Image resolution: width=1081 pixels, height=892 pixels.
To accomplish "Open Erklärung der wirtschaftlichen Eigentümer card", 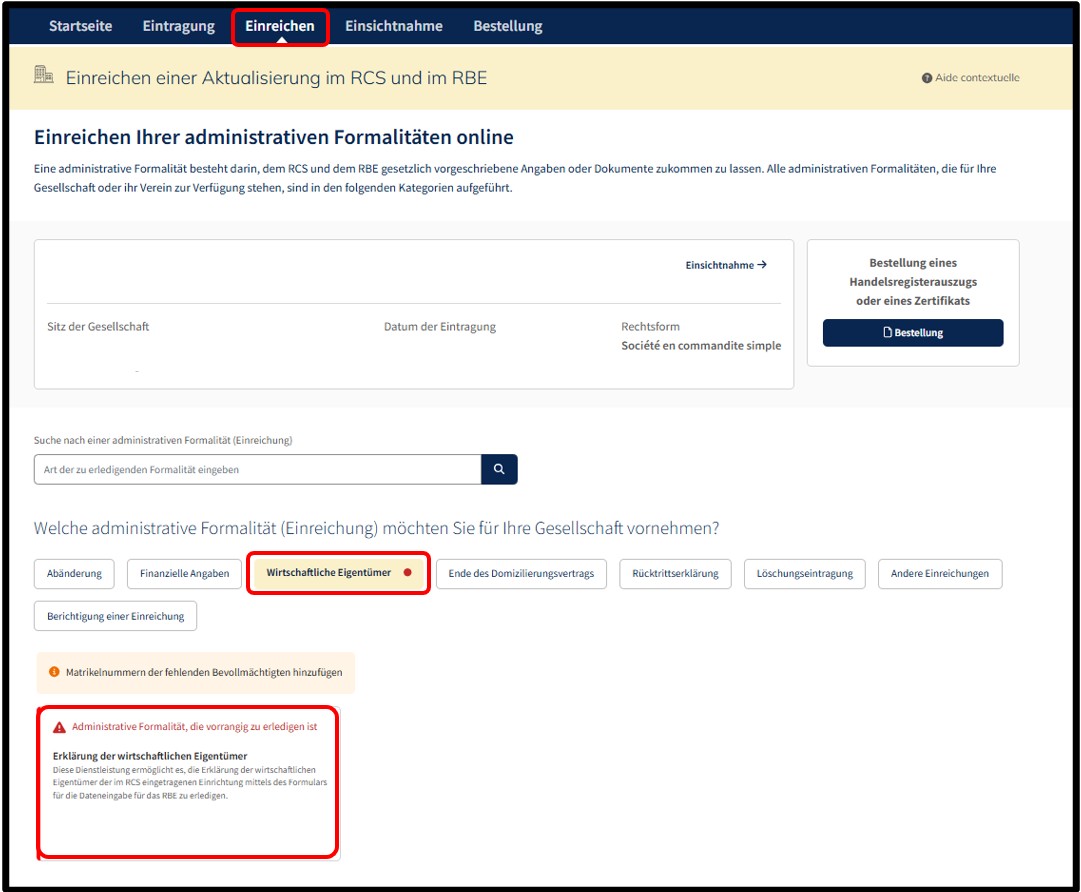I will [188, 783].
